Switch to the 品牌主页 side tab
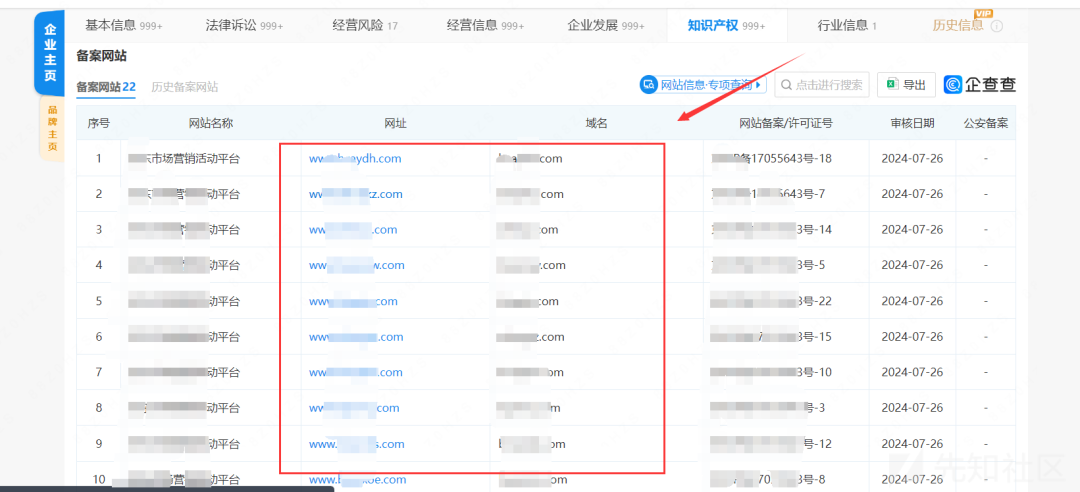1080x492 pixels. pos(53,128)
